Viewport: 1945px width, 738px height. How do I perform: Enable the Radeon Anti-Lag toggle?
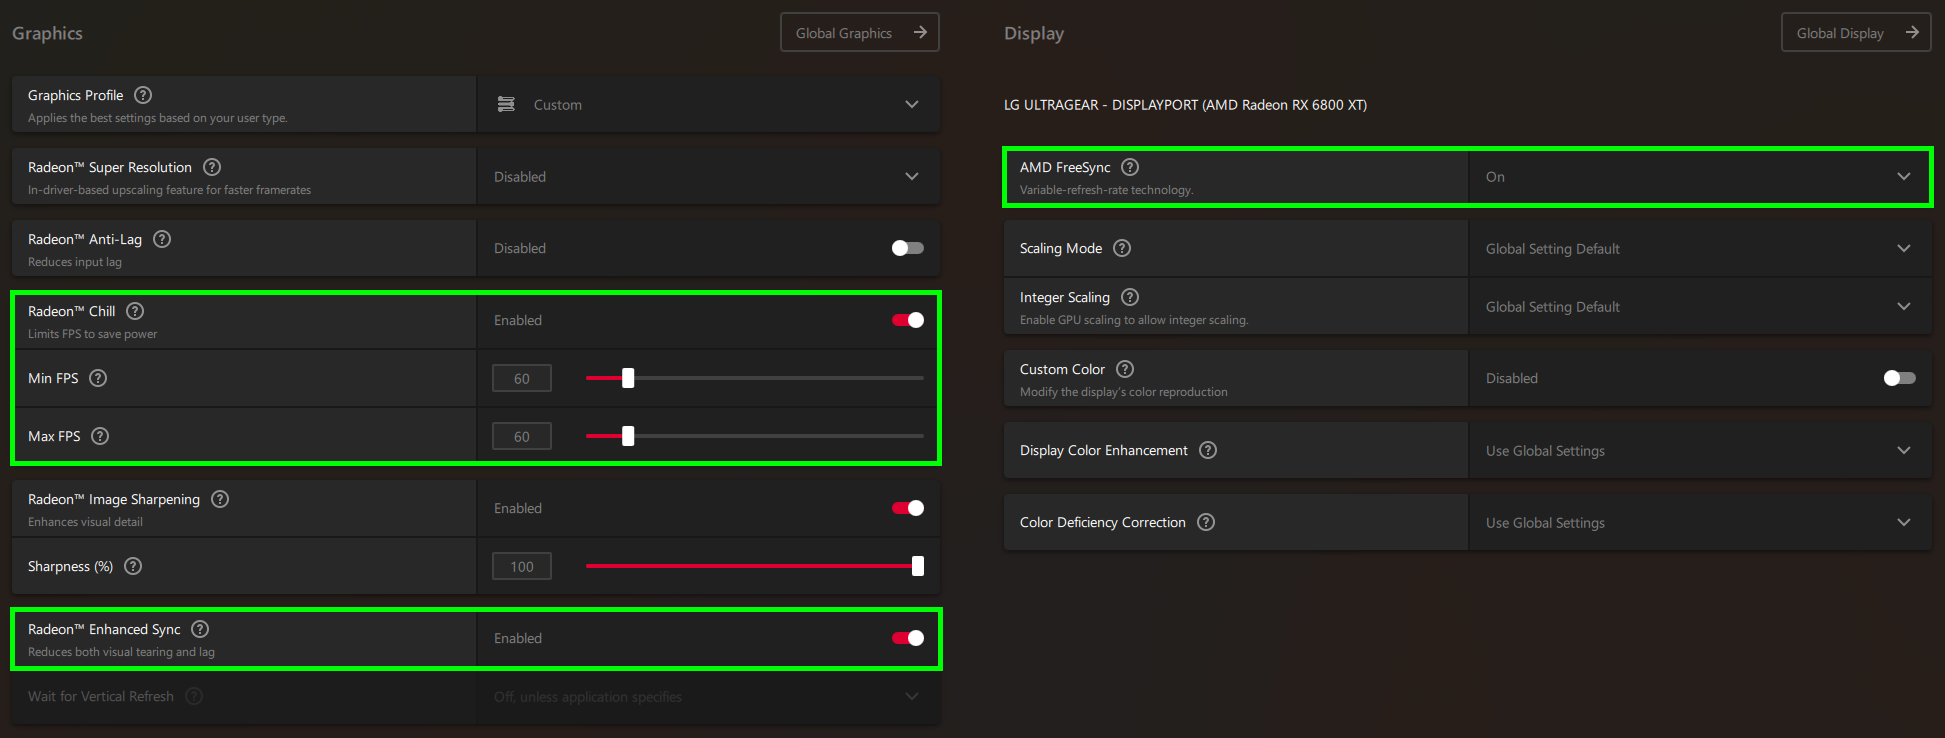[x=907, y=248]
